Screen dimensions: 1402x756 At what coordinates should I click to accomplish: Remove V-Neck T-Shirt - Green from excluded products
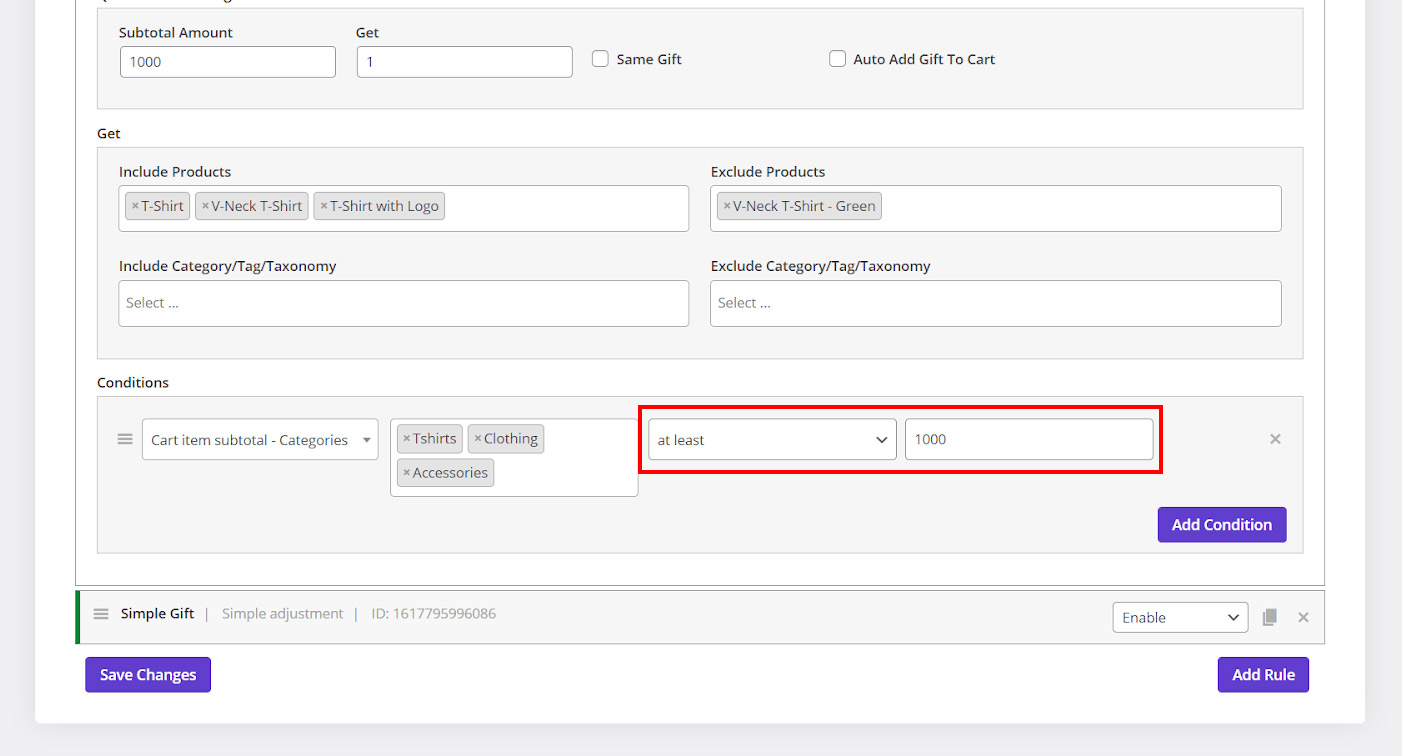pos(727,207)
